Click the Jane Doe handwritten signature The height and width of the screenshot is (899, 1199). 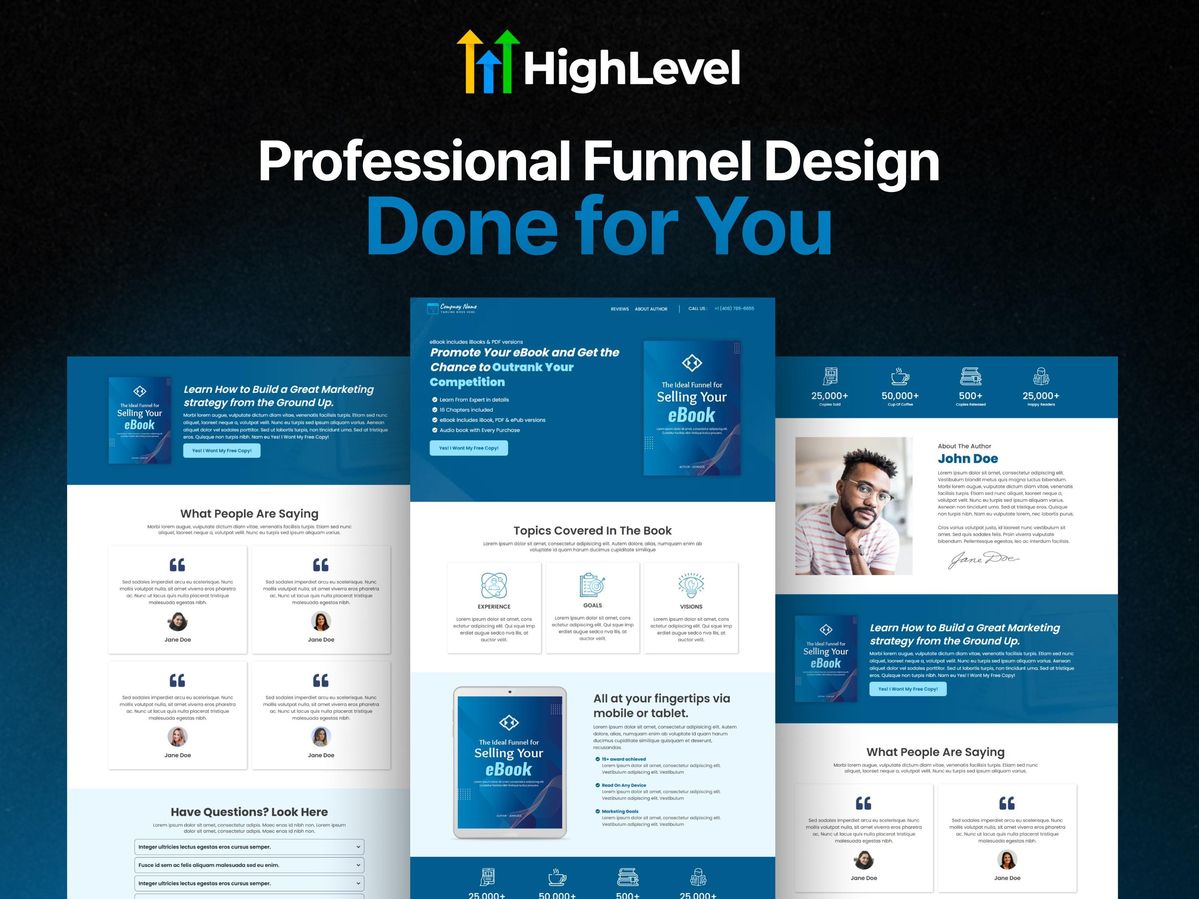click(983, 560)
